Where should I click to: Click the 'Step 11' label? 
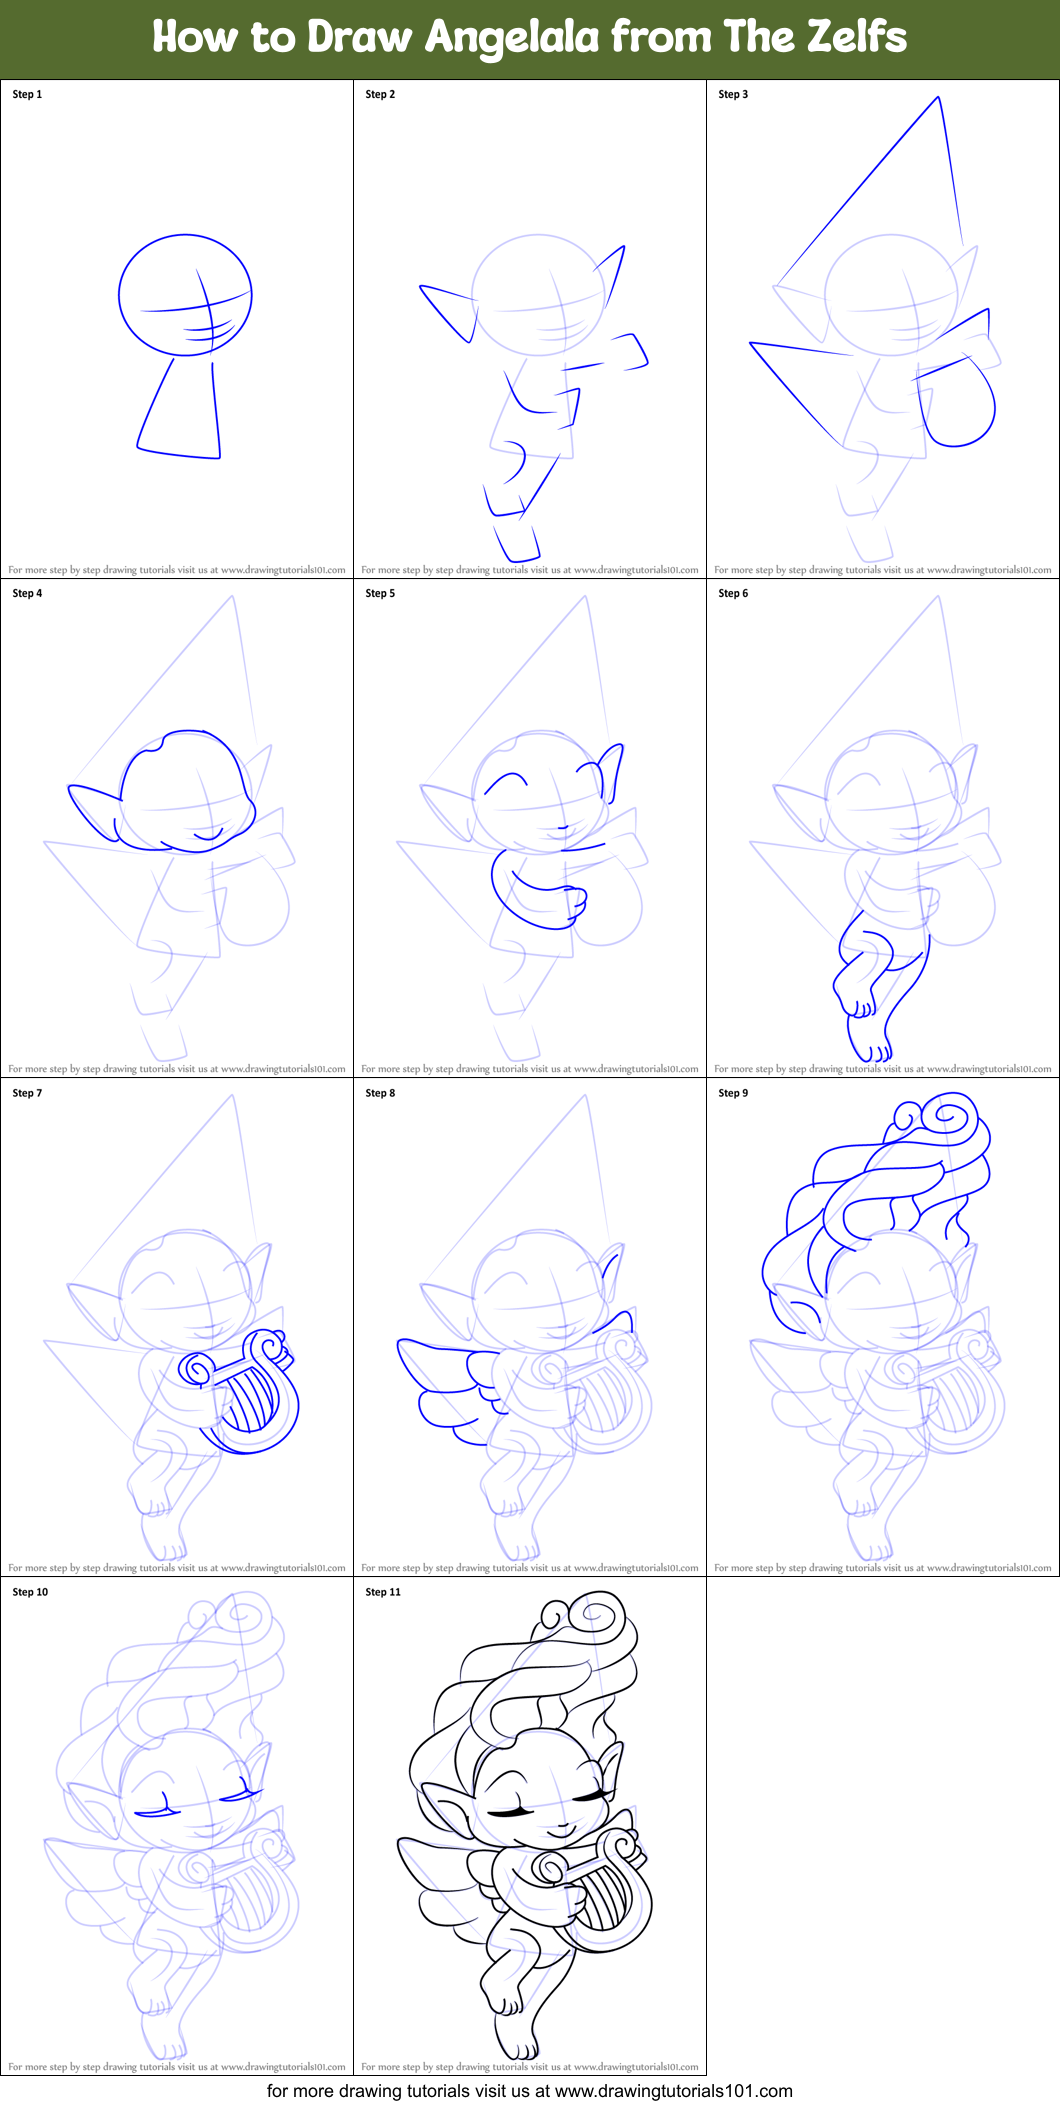(383, 1592)
